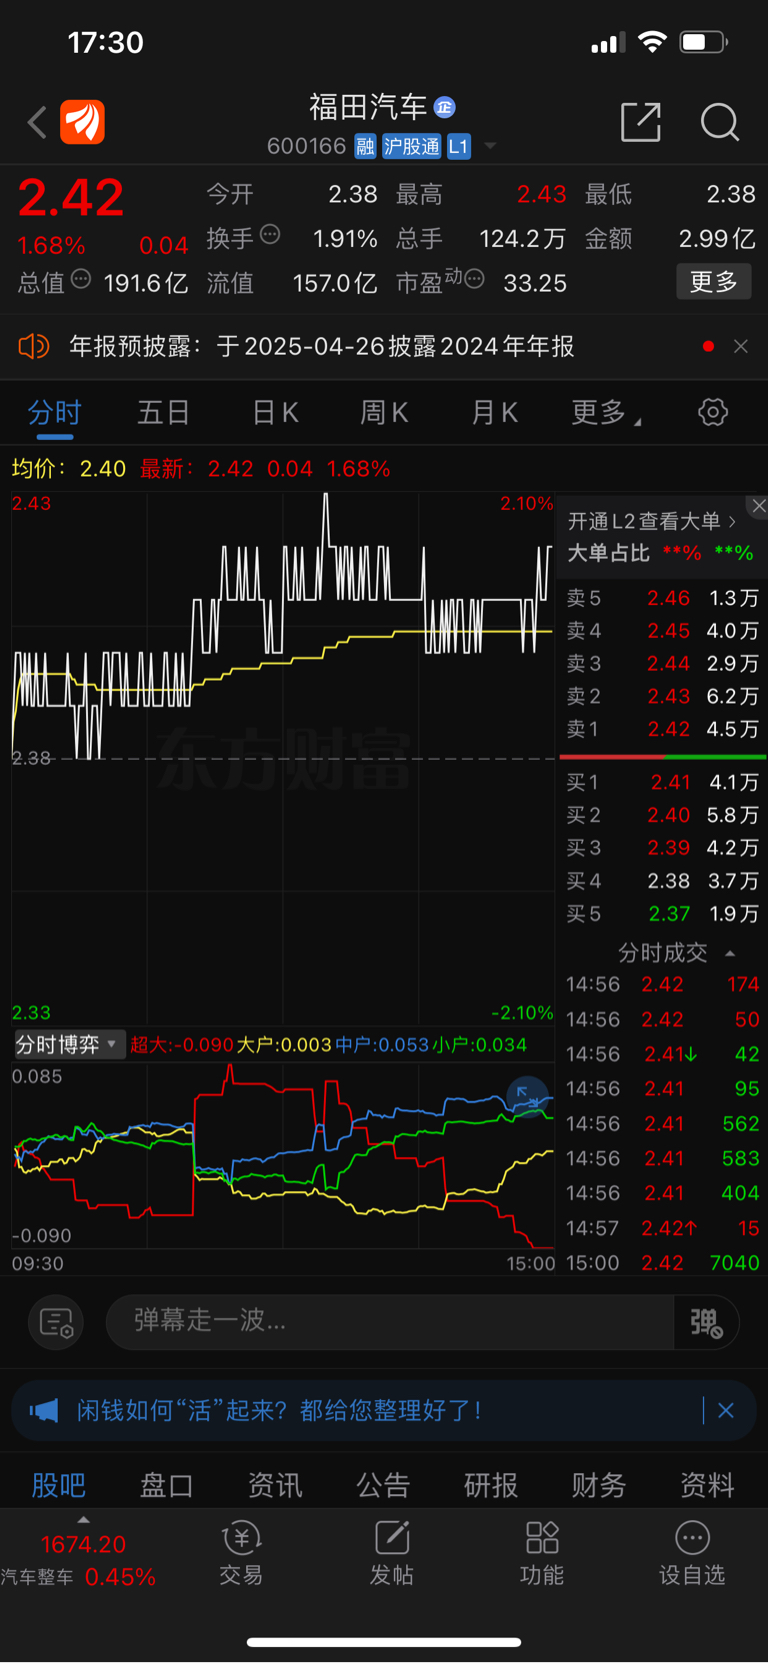This screenshot has height=1663, width=768.
Task: Expand the 更多 chart period dropdown
Action: tap(605, 412)
